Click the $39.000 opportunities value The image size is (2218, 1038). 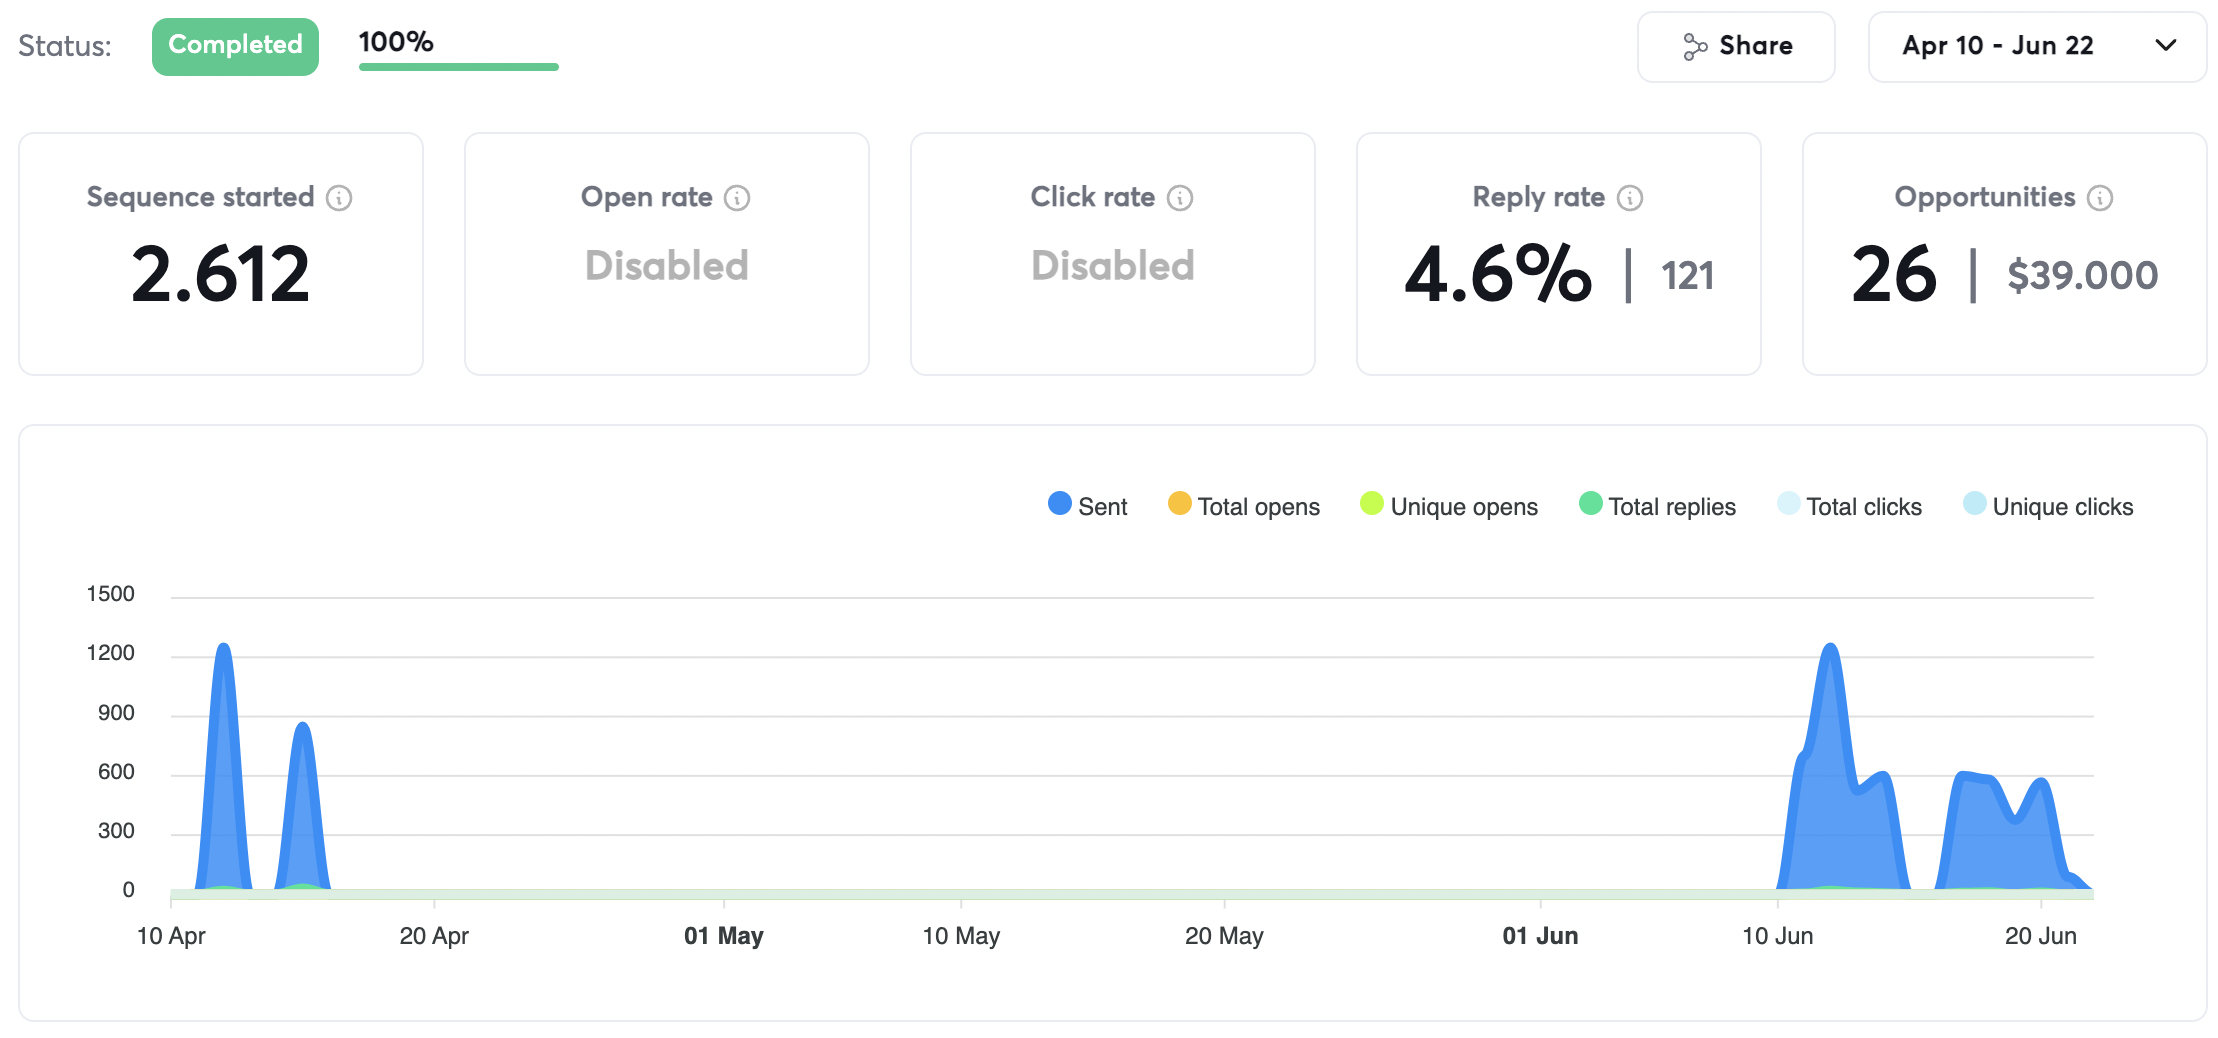pos(2082,275)
